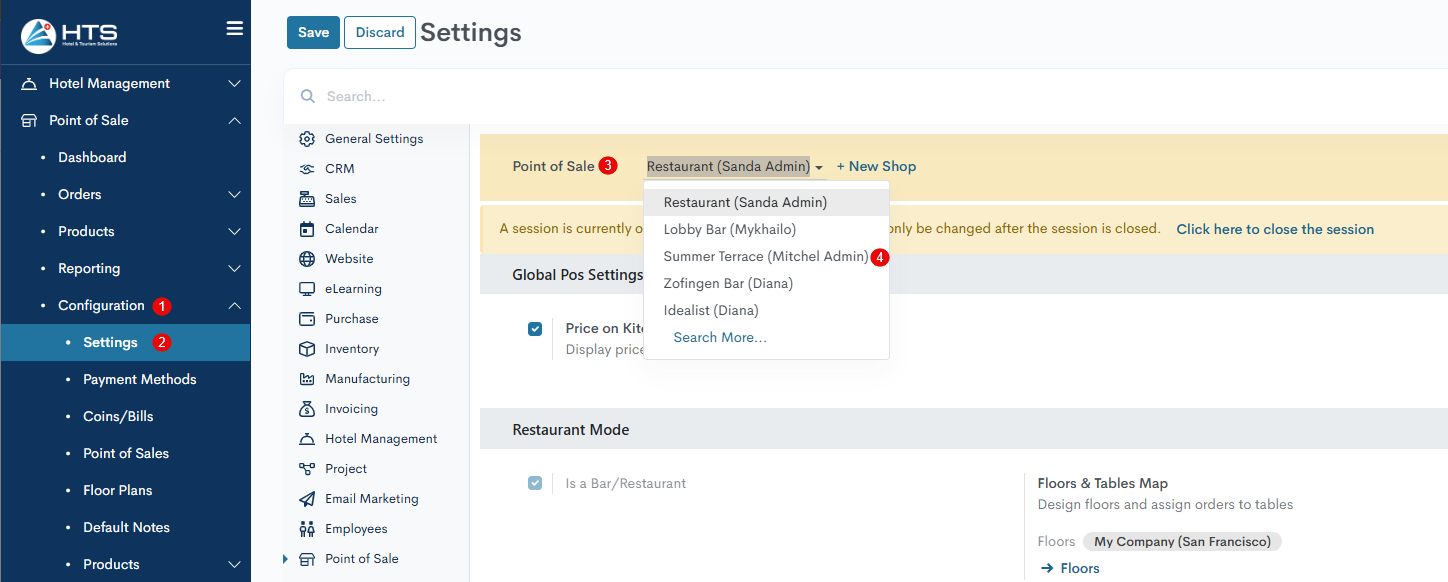Image resolution: width=1448 pixels, height=582 pixels.
Task: Click the Website globe icon
Action: pos(307,259)
